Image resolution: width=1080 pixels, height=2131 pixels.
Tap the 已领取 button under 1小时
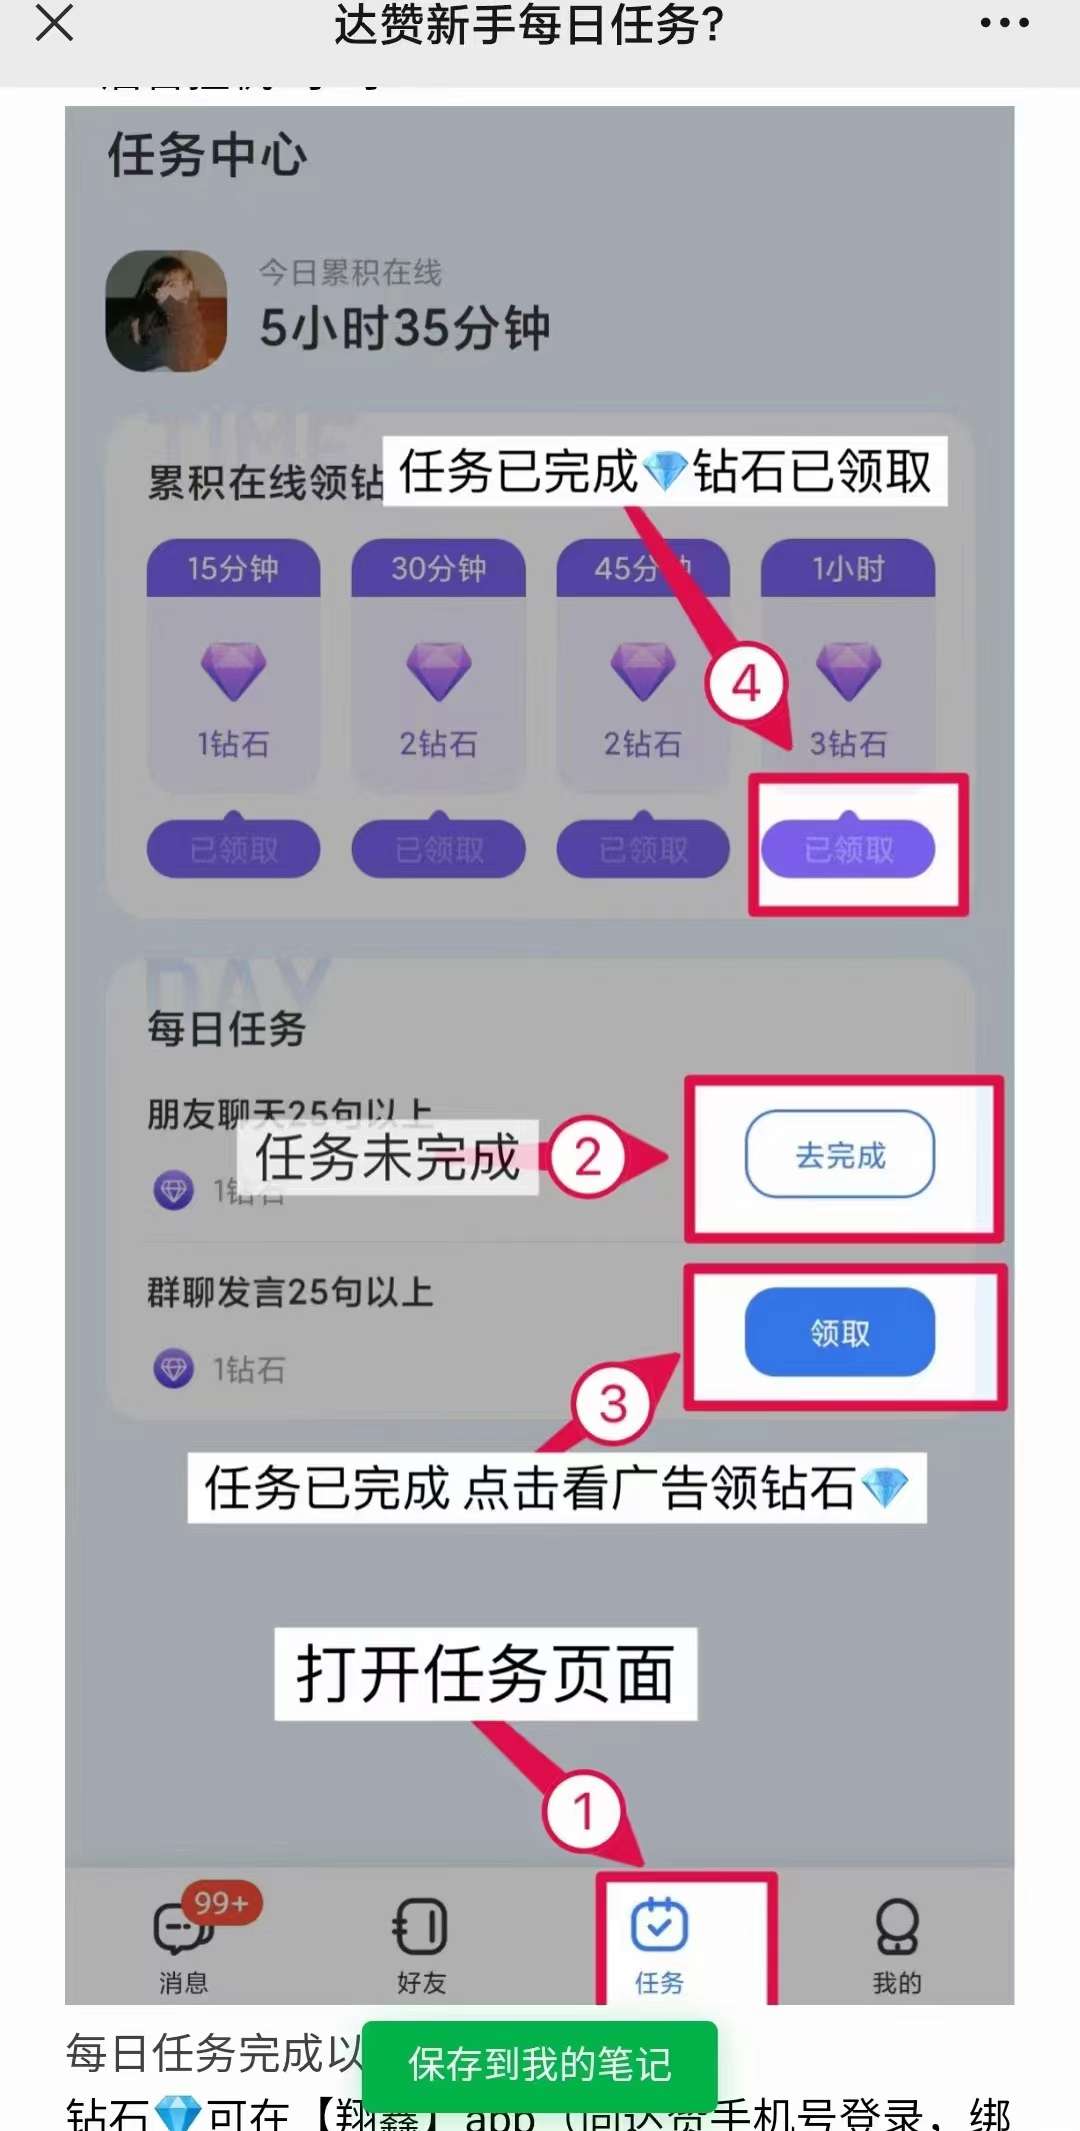pos(848,849)
